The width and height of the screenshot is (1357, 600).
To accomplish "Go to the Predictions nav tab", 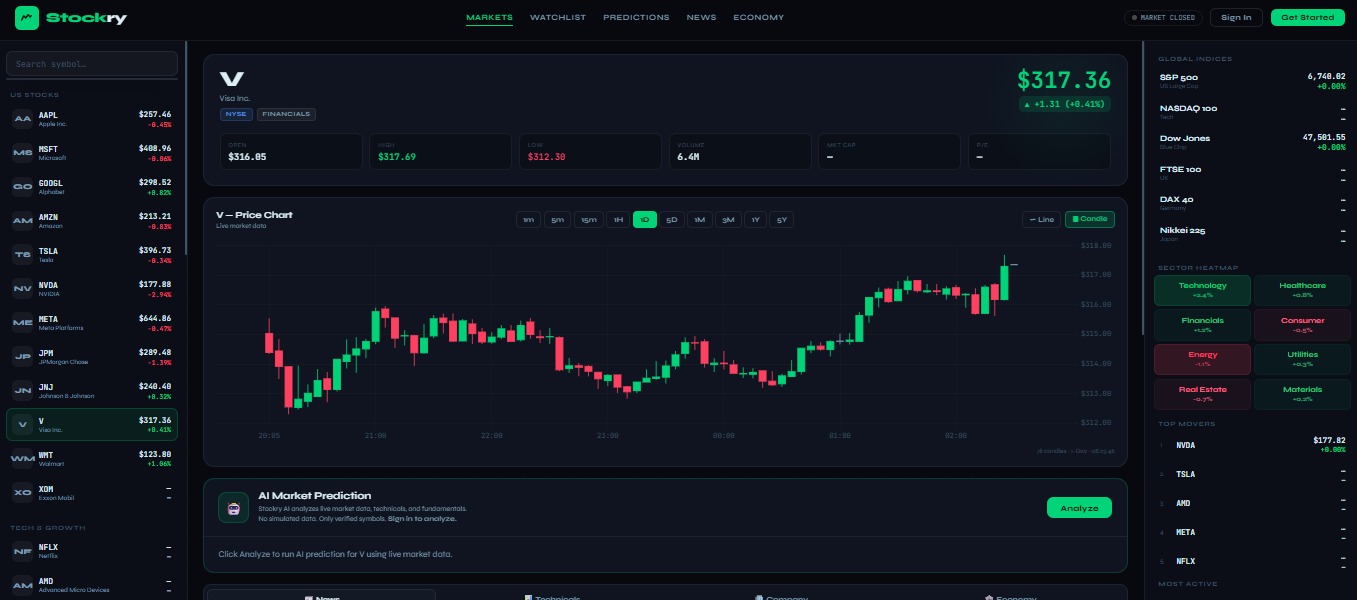I will (636, 17).
